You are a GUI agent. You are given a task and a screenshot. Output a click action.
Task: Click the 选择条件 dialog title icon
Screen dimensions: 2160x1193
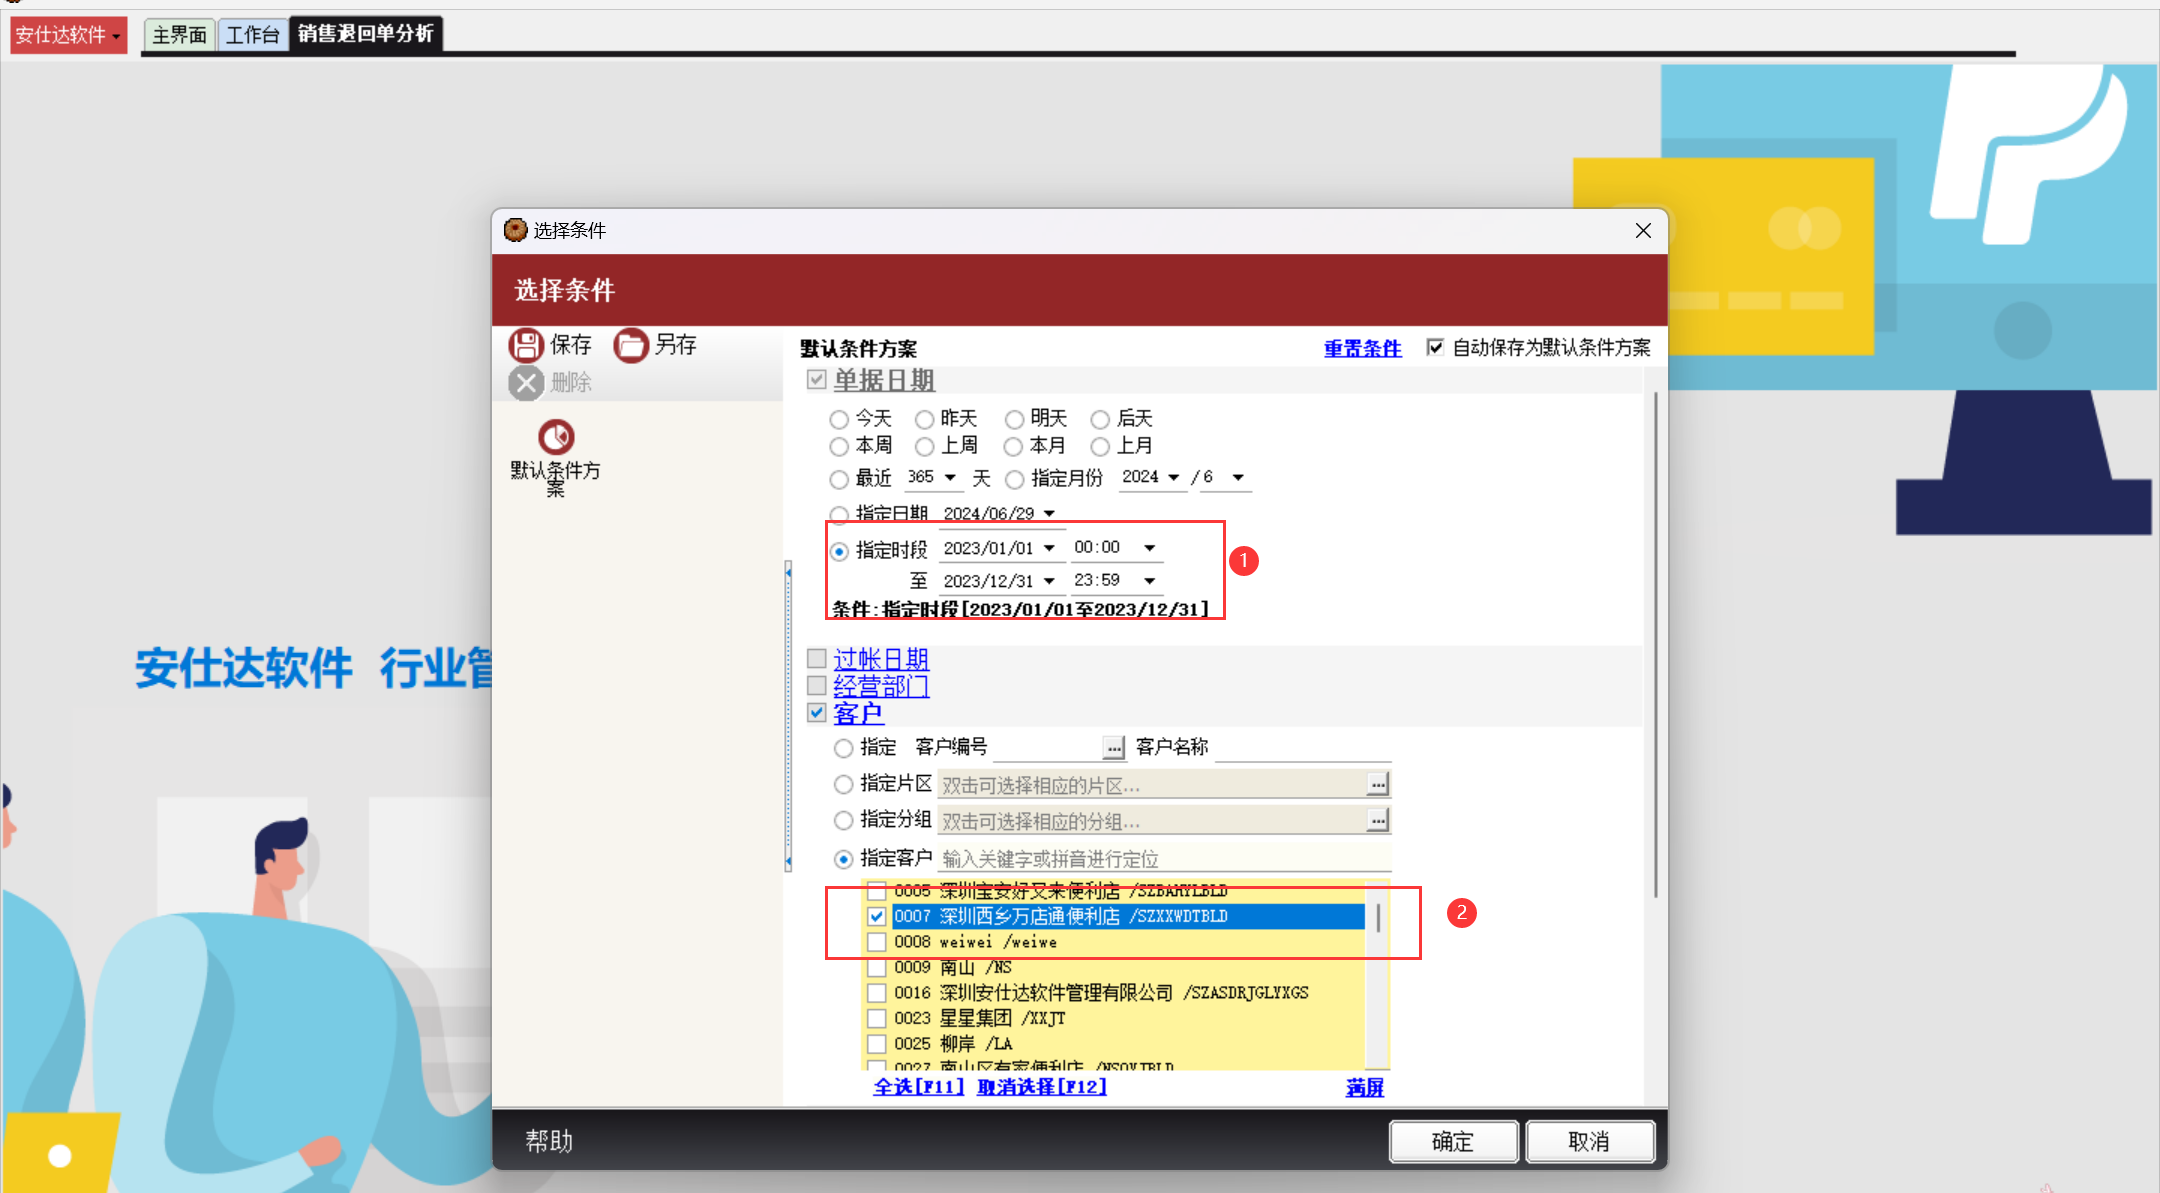click(x=515, y=230)
